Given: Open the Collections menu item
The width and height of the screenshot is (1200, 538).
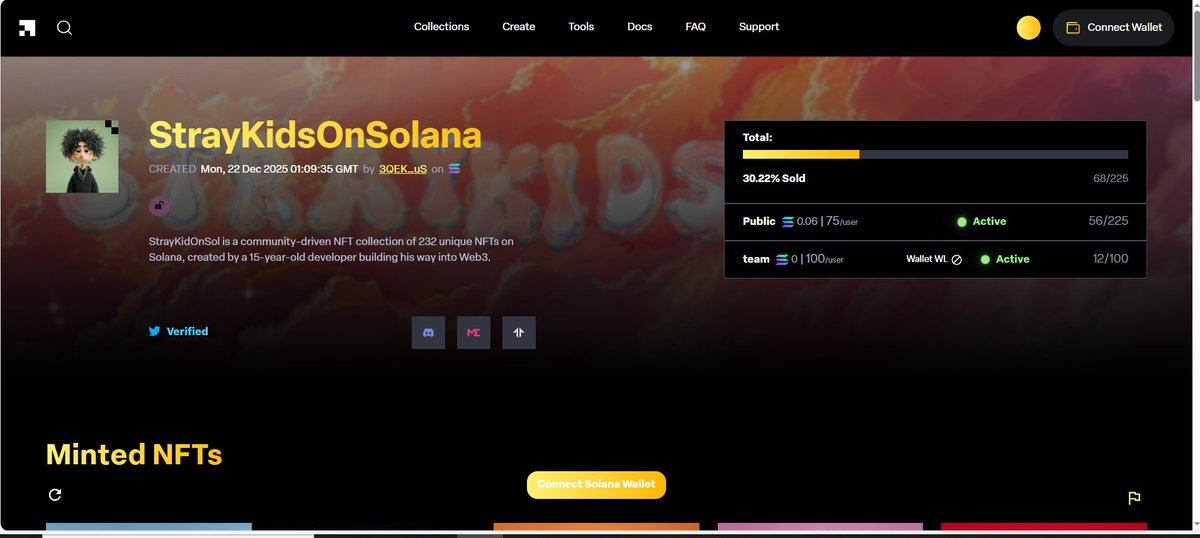Looking at the screenshot, I should 441,27.
